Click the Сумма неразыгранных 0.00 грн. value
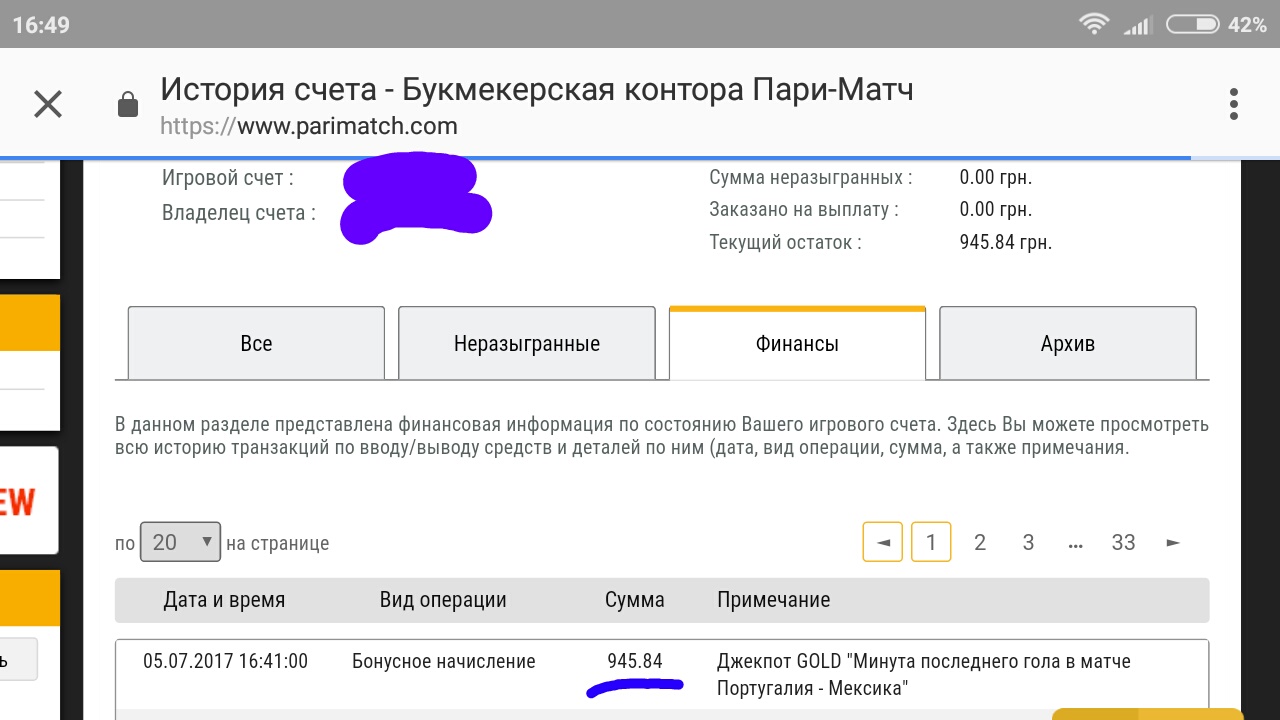Viewport: 1280px width, 720px height. [x=995, y=178]
